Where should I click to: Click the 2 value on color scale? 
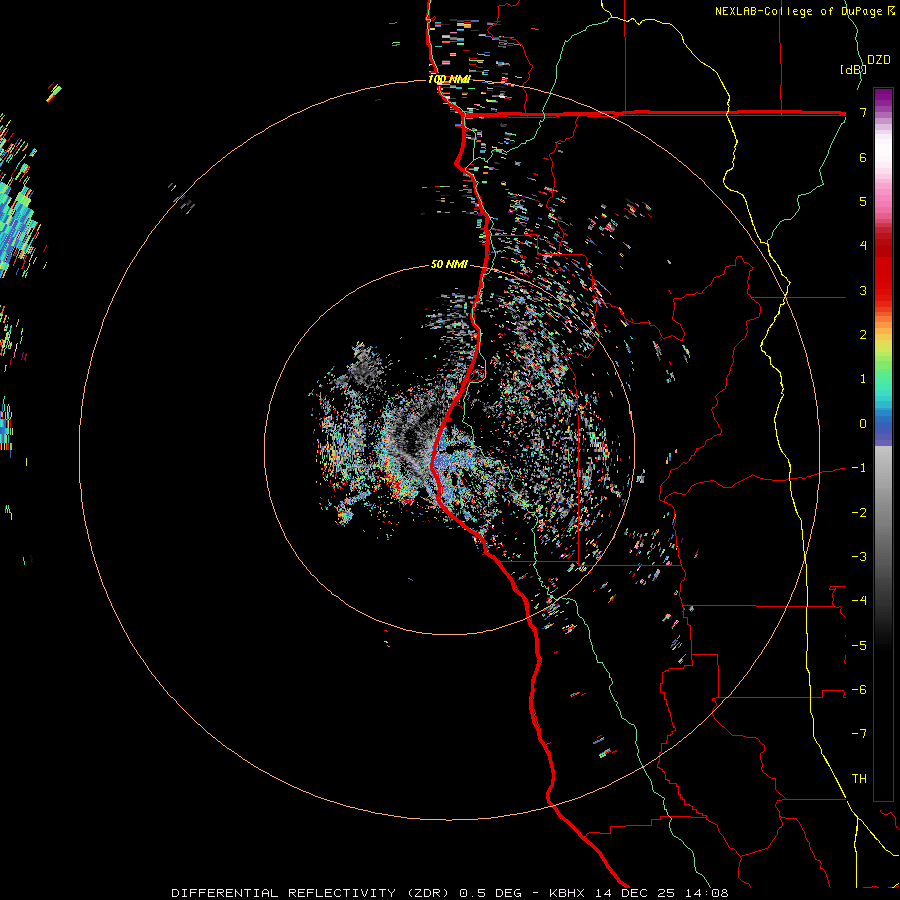[863, 335]
